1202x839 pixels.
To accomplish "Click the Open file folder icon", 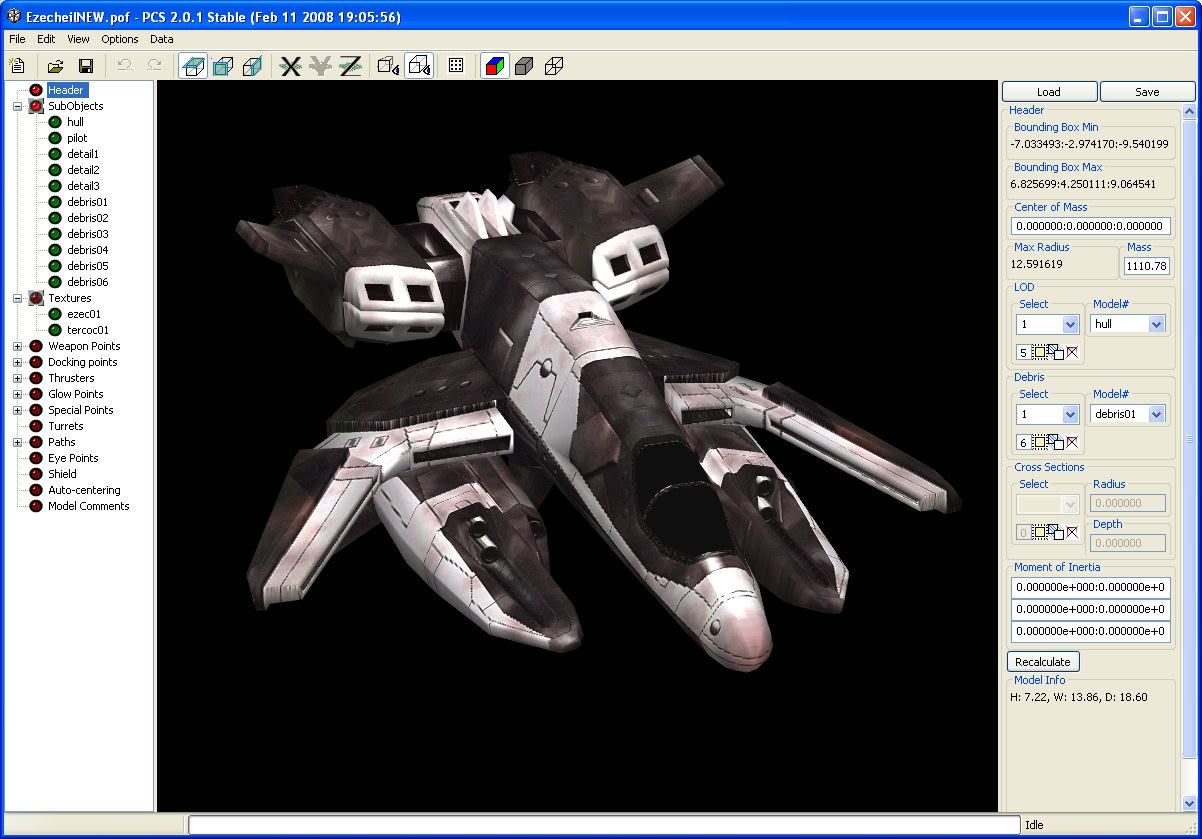I will click(56, 66).
